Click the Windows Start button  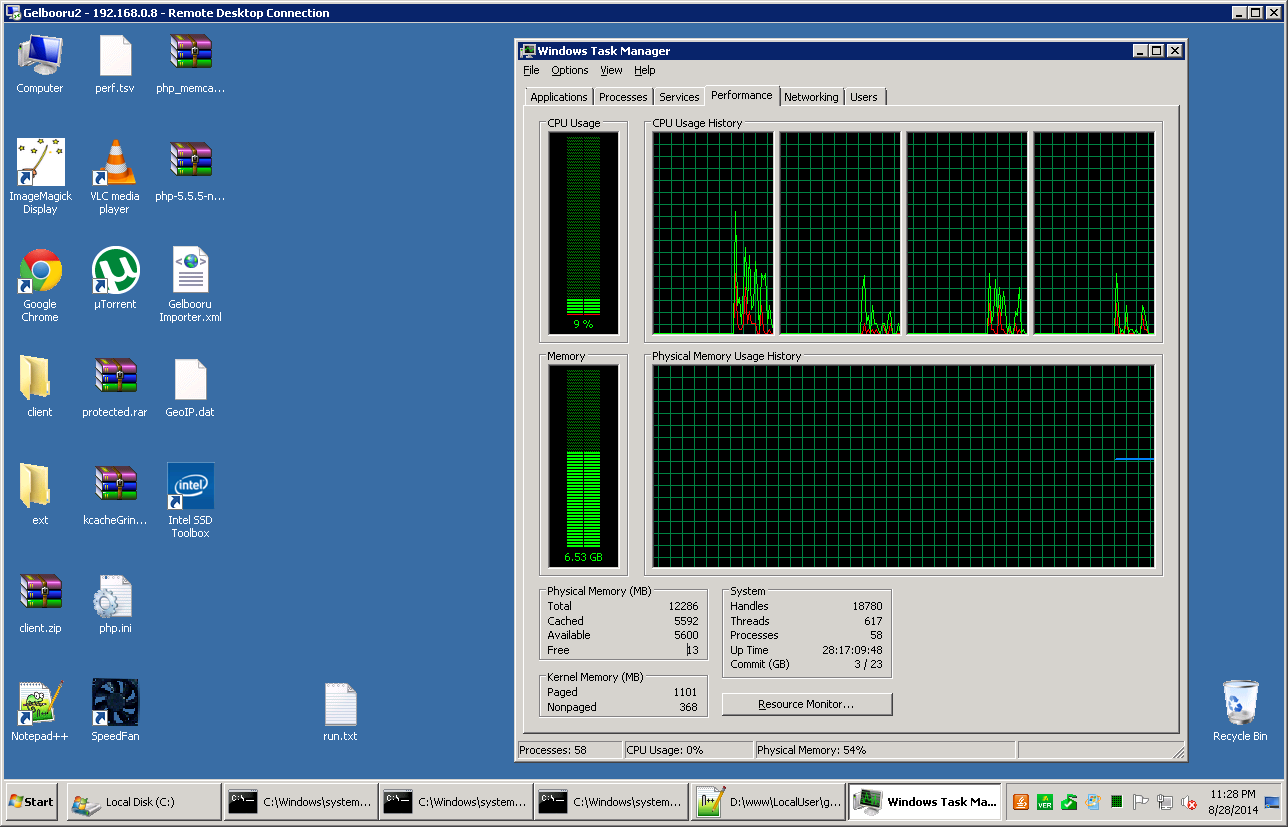32,802
